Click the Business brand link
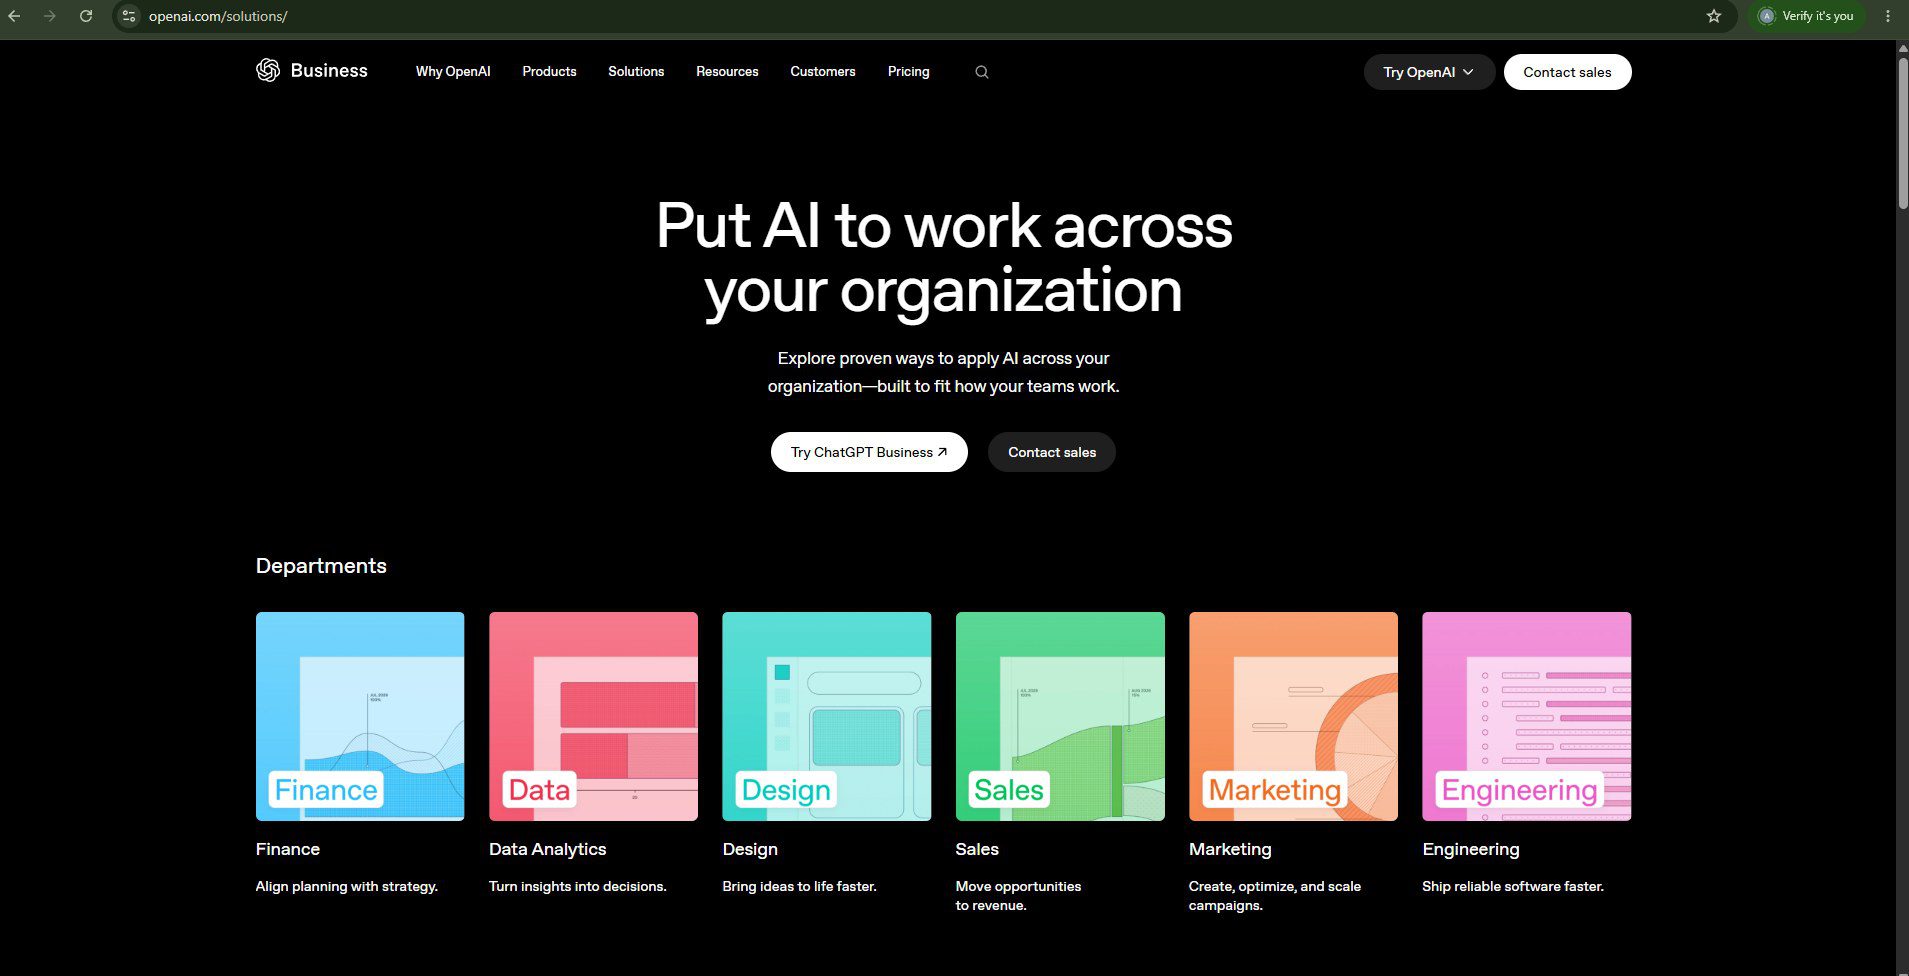 pos(329,71)
